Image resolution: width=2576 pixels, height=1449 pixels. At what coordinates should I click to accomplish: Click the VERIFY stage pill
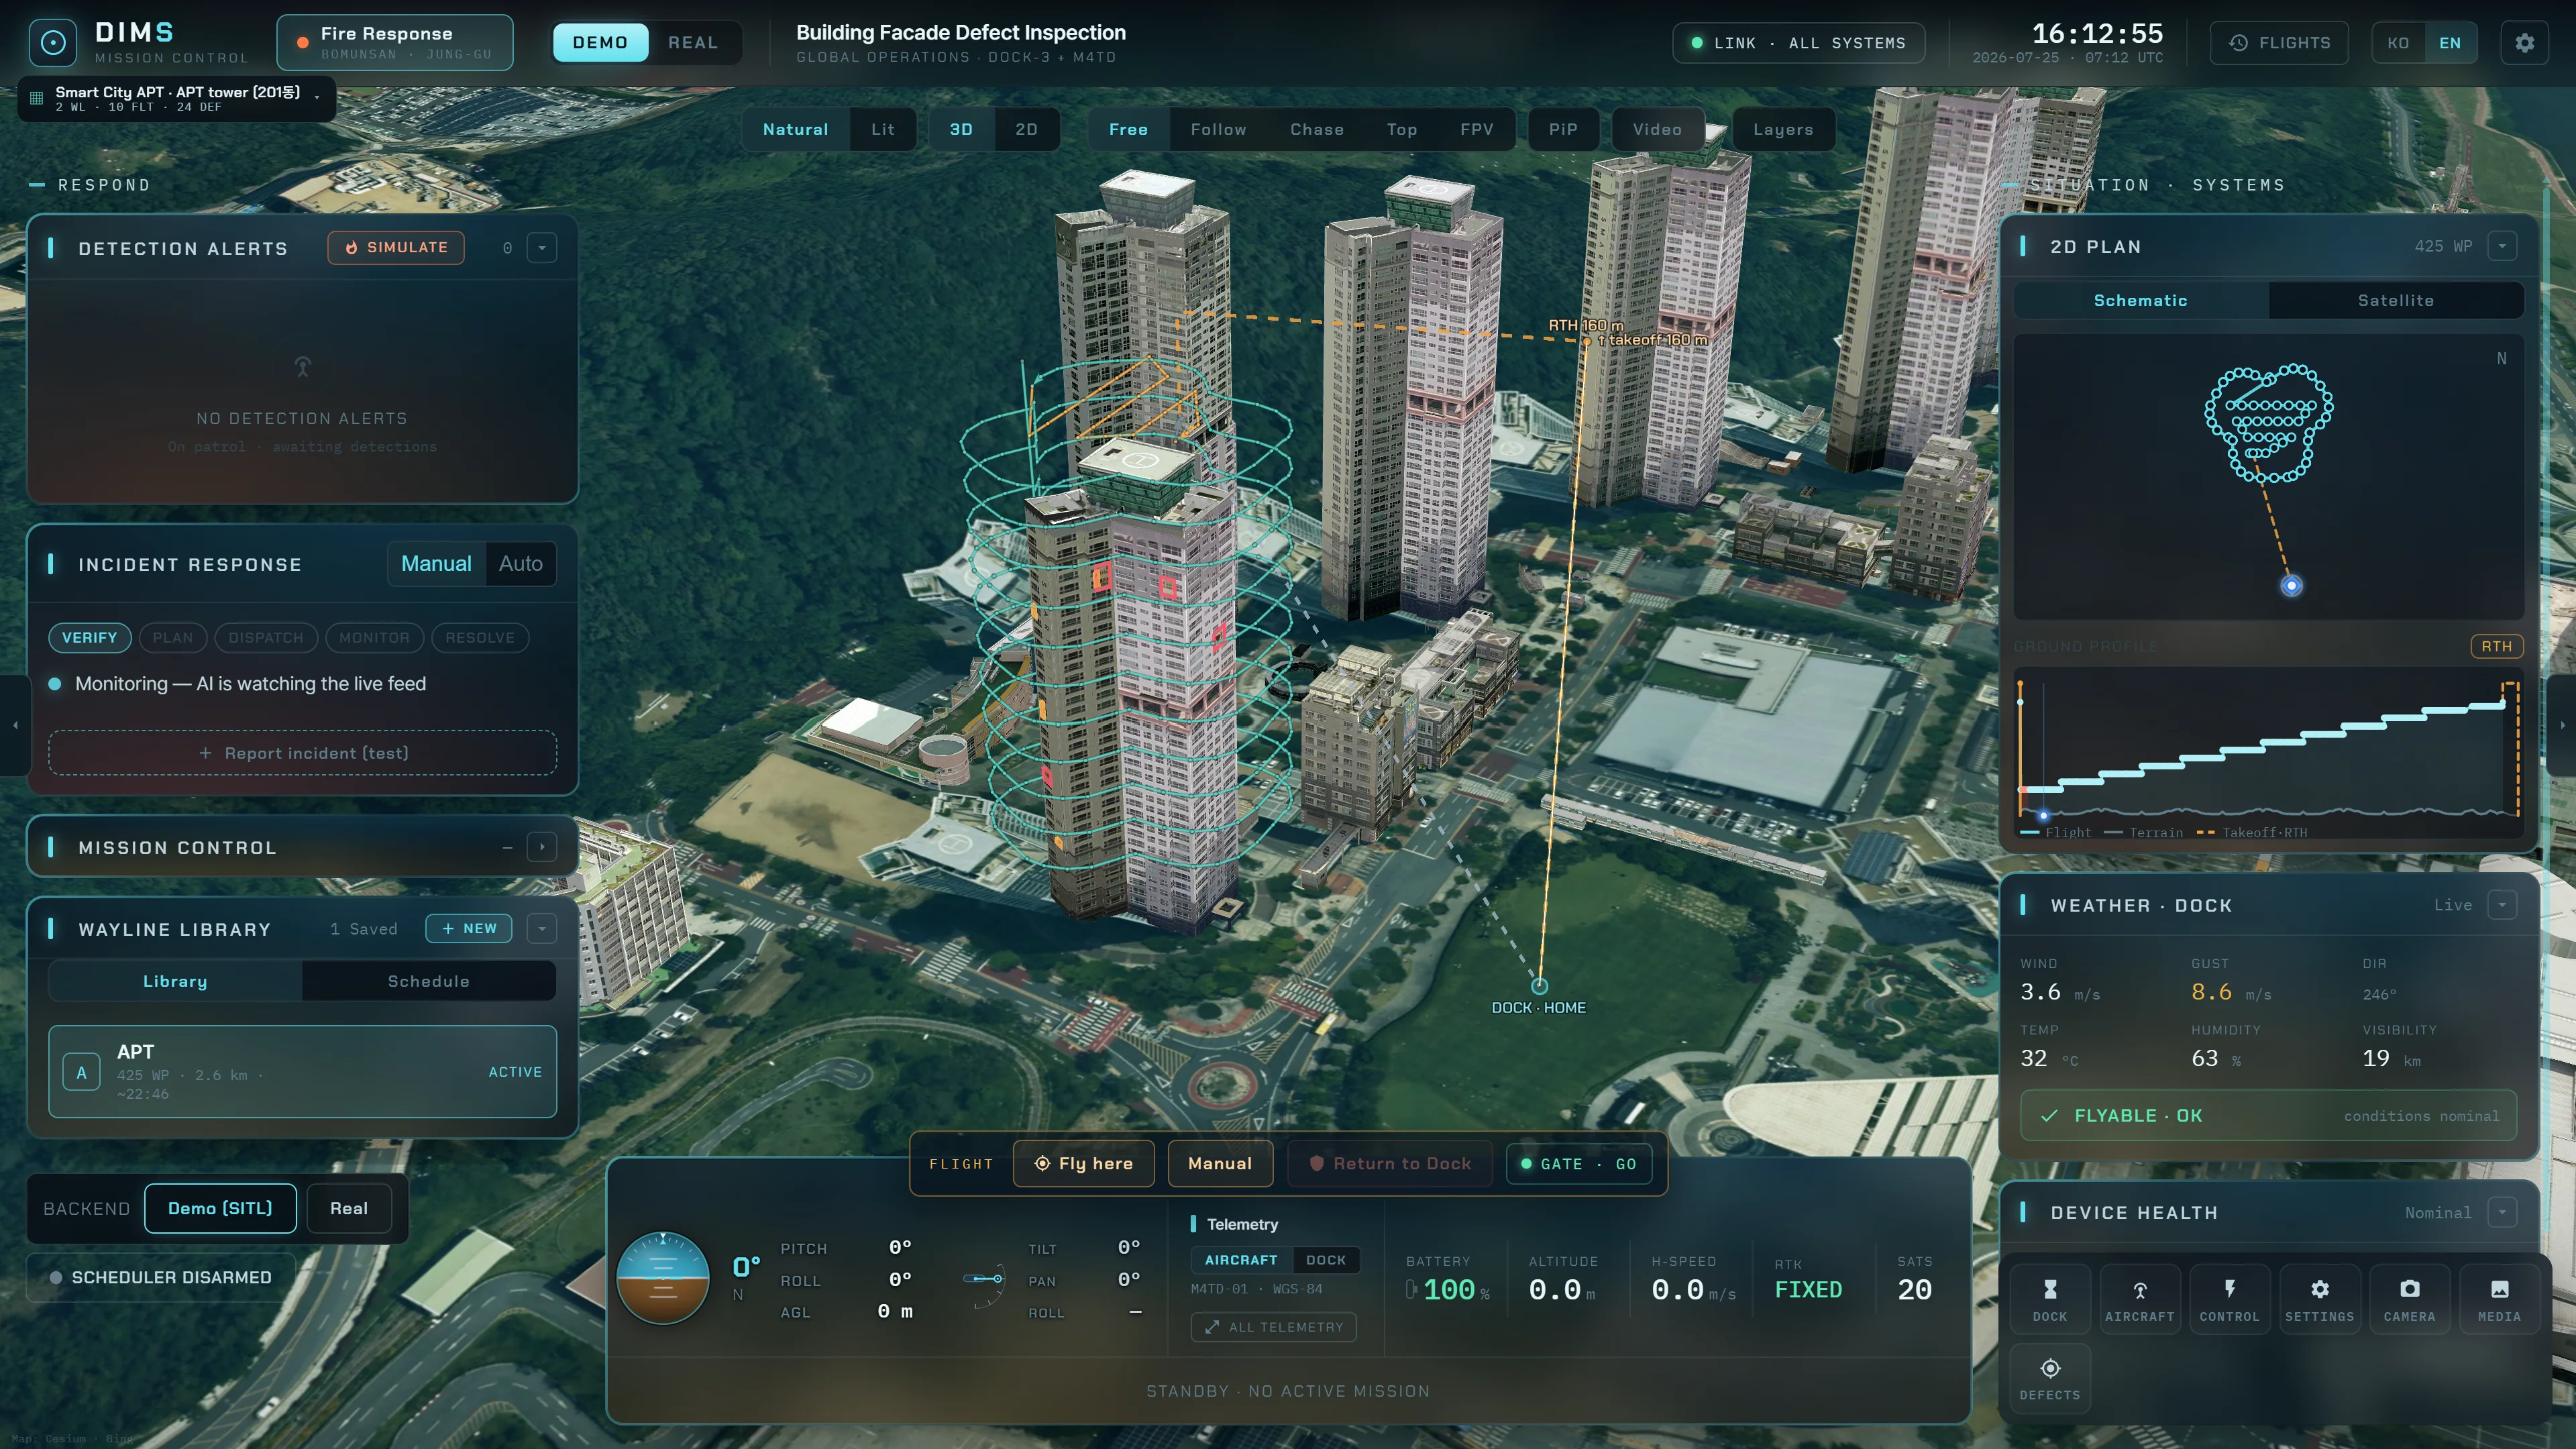pyautogui.click(x=90, y=637)
